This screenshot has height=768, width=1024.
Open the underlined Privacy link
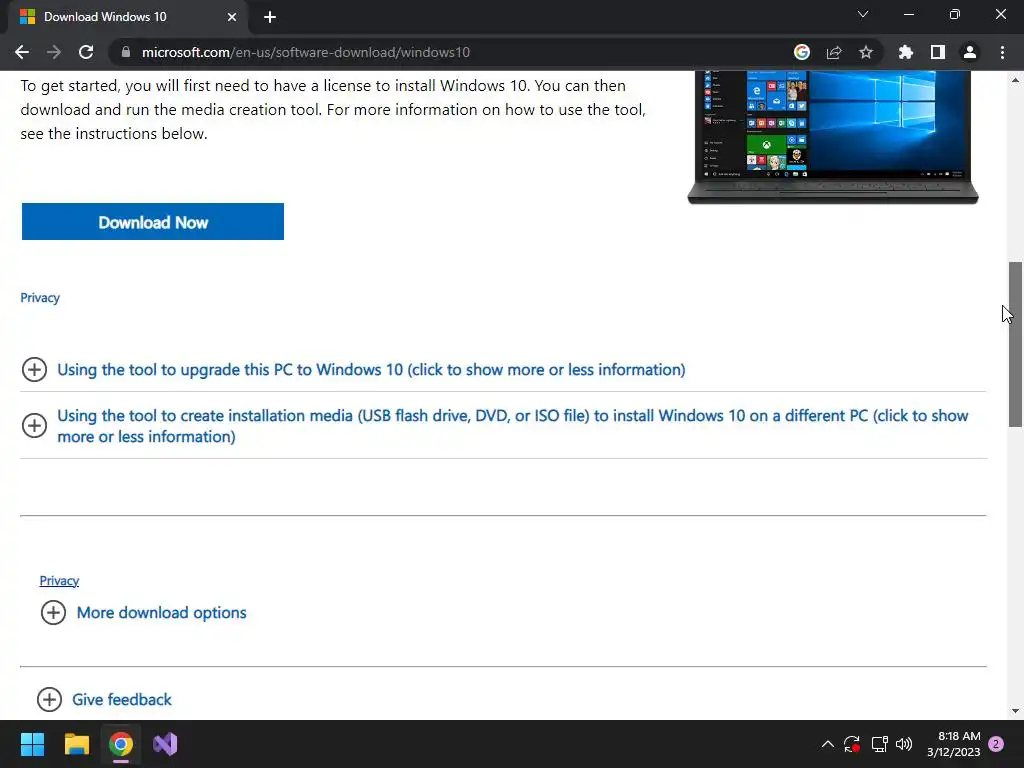coord(59,581)
